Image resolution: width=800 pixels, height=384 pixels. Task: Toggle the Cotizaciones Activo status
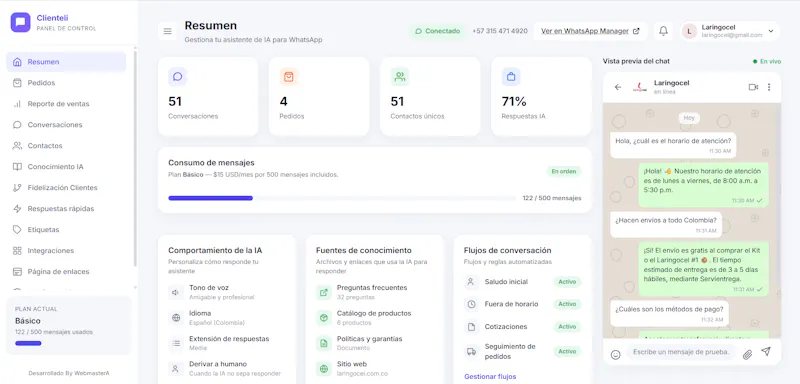click(x=567, y=326)
